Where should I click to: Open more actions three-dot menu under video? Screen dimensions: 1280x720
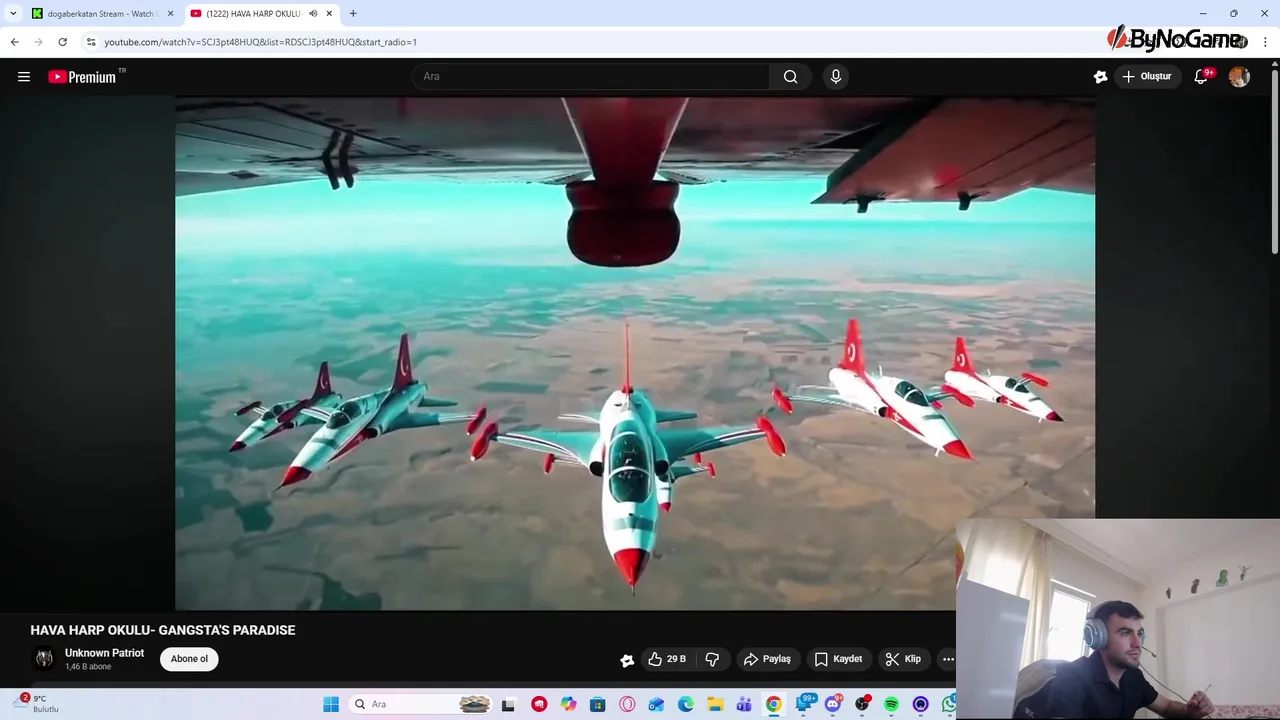click(x=948, y=659)
